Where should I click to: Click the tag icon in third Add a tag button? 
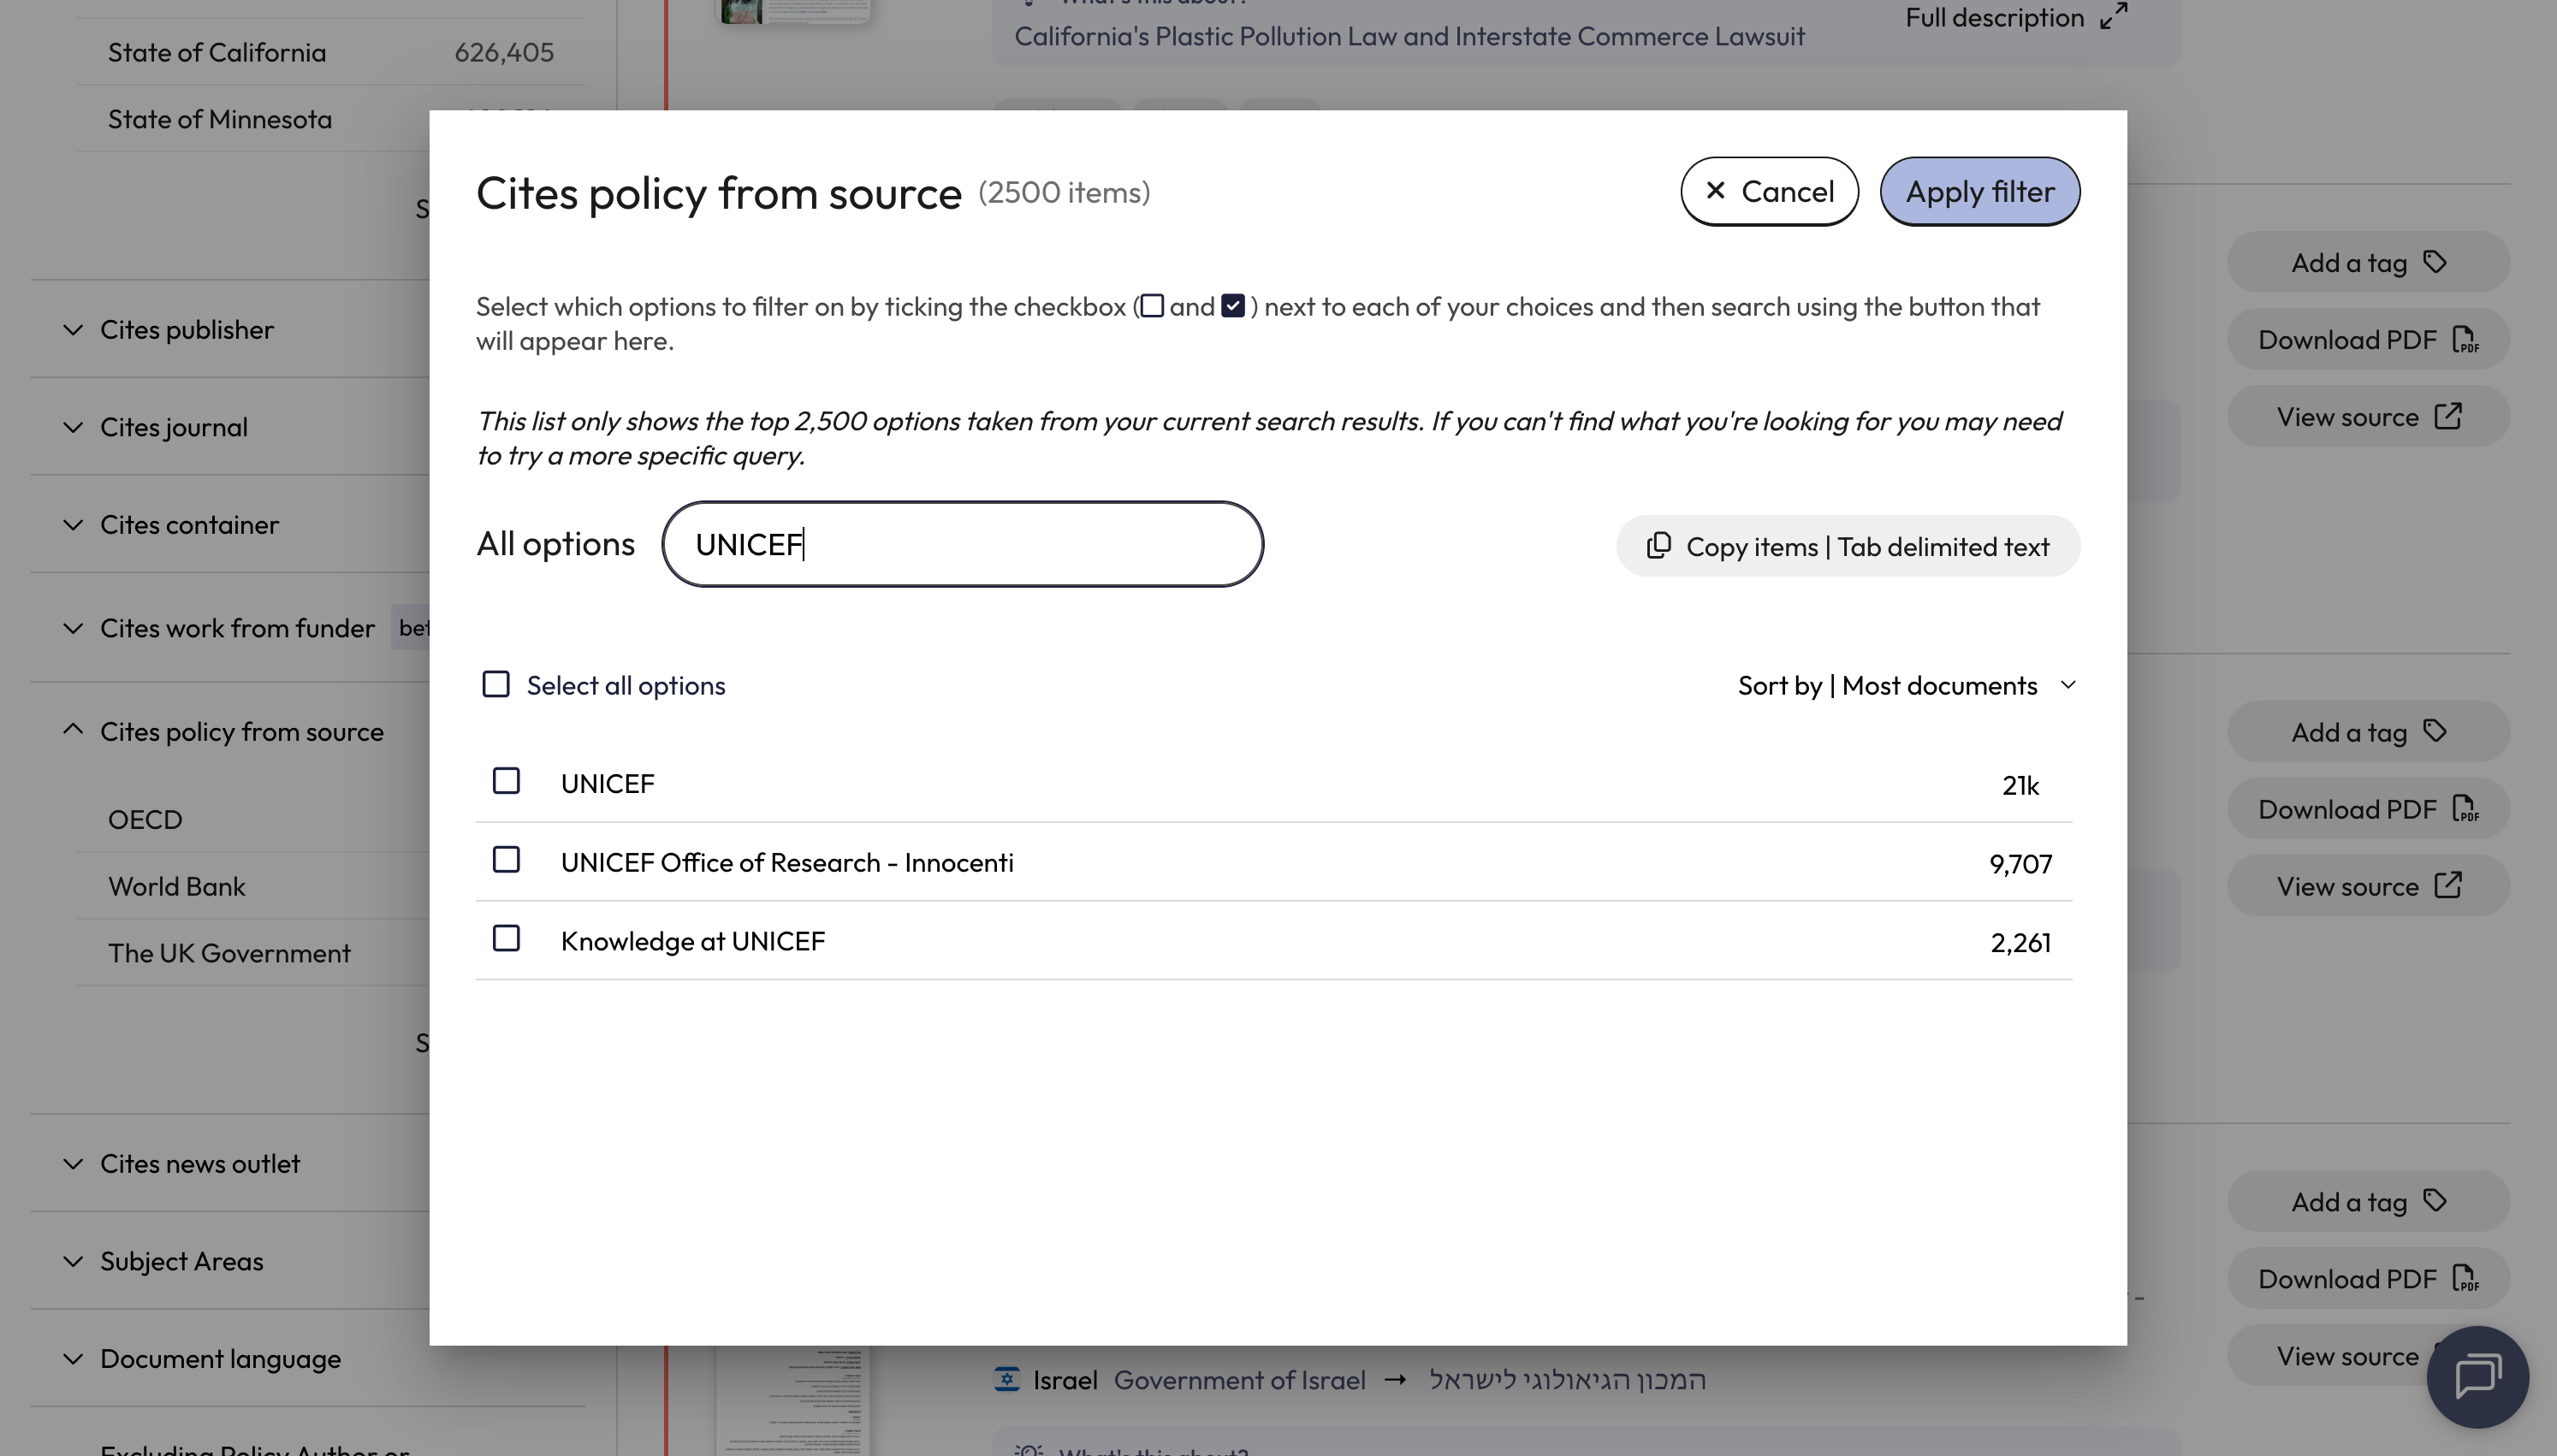[x=2435, y=1200]
